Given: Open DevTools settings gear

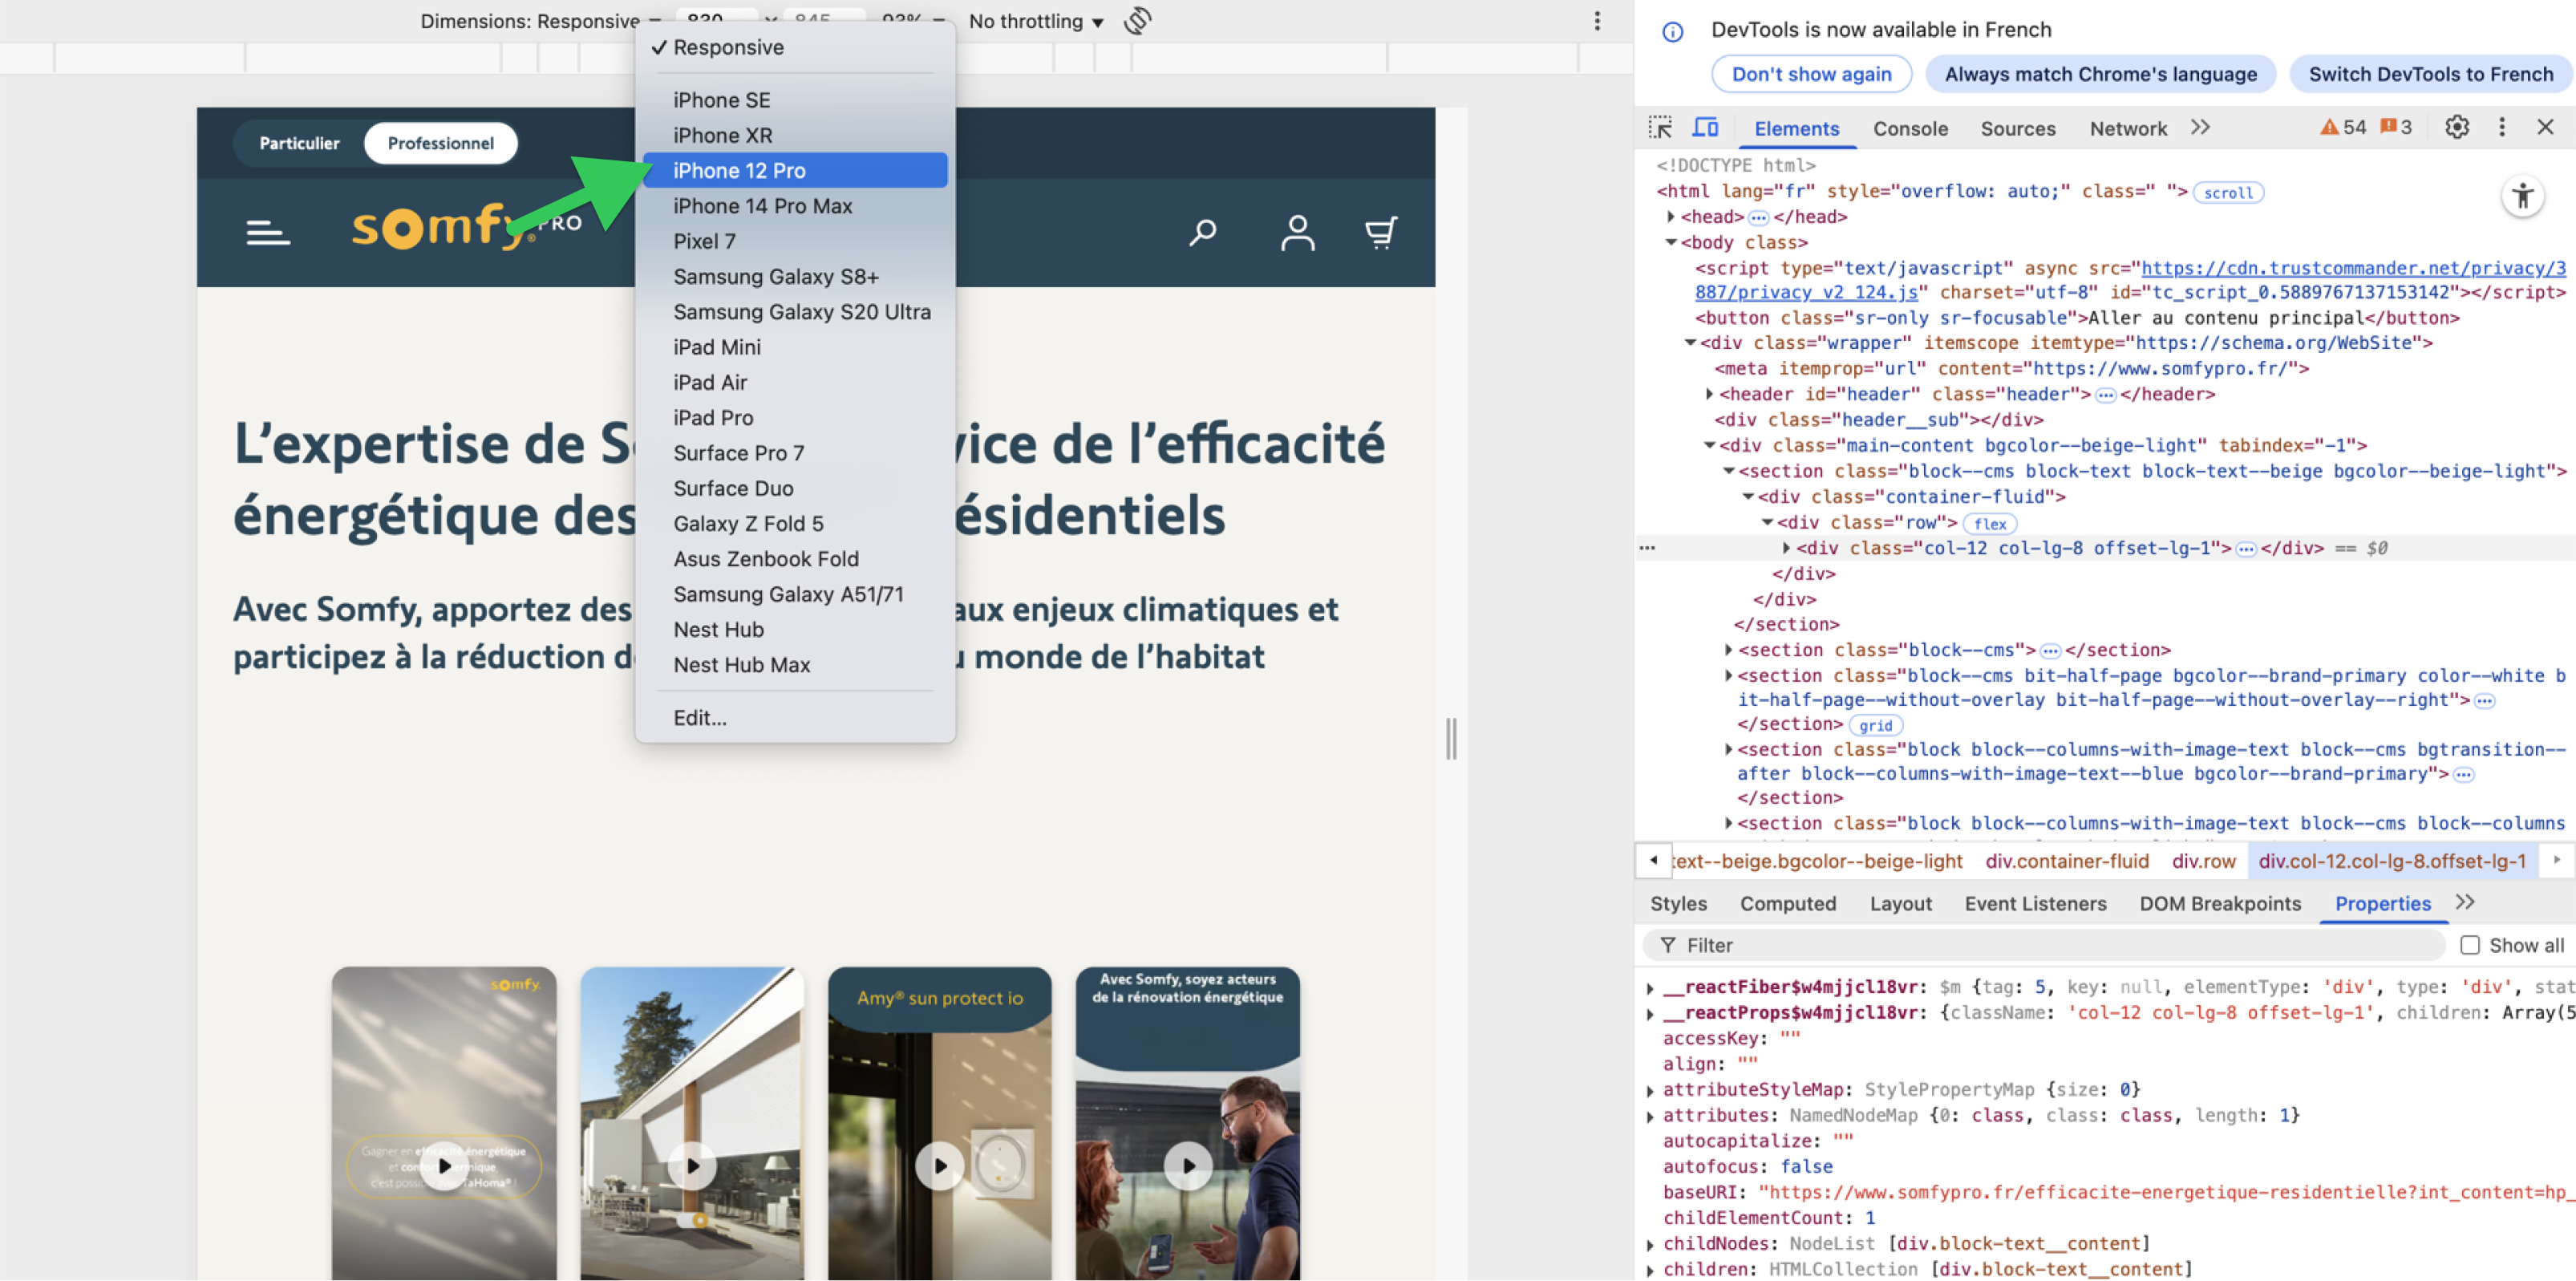Looking at the screenshot, I should click(x=2456, y=127).
